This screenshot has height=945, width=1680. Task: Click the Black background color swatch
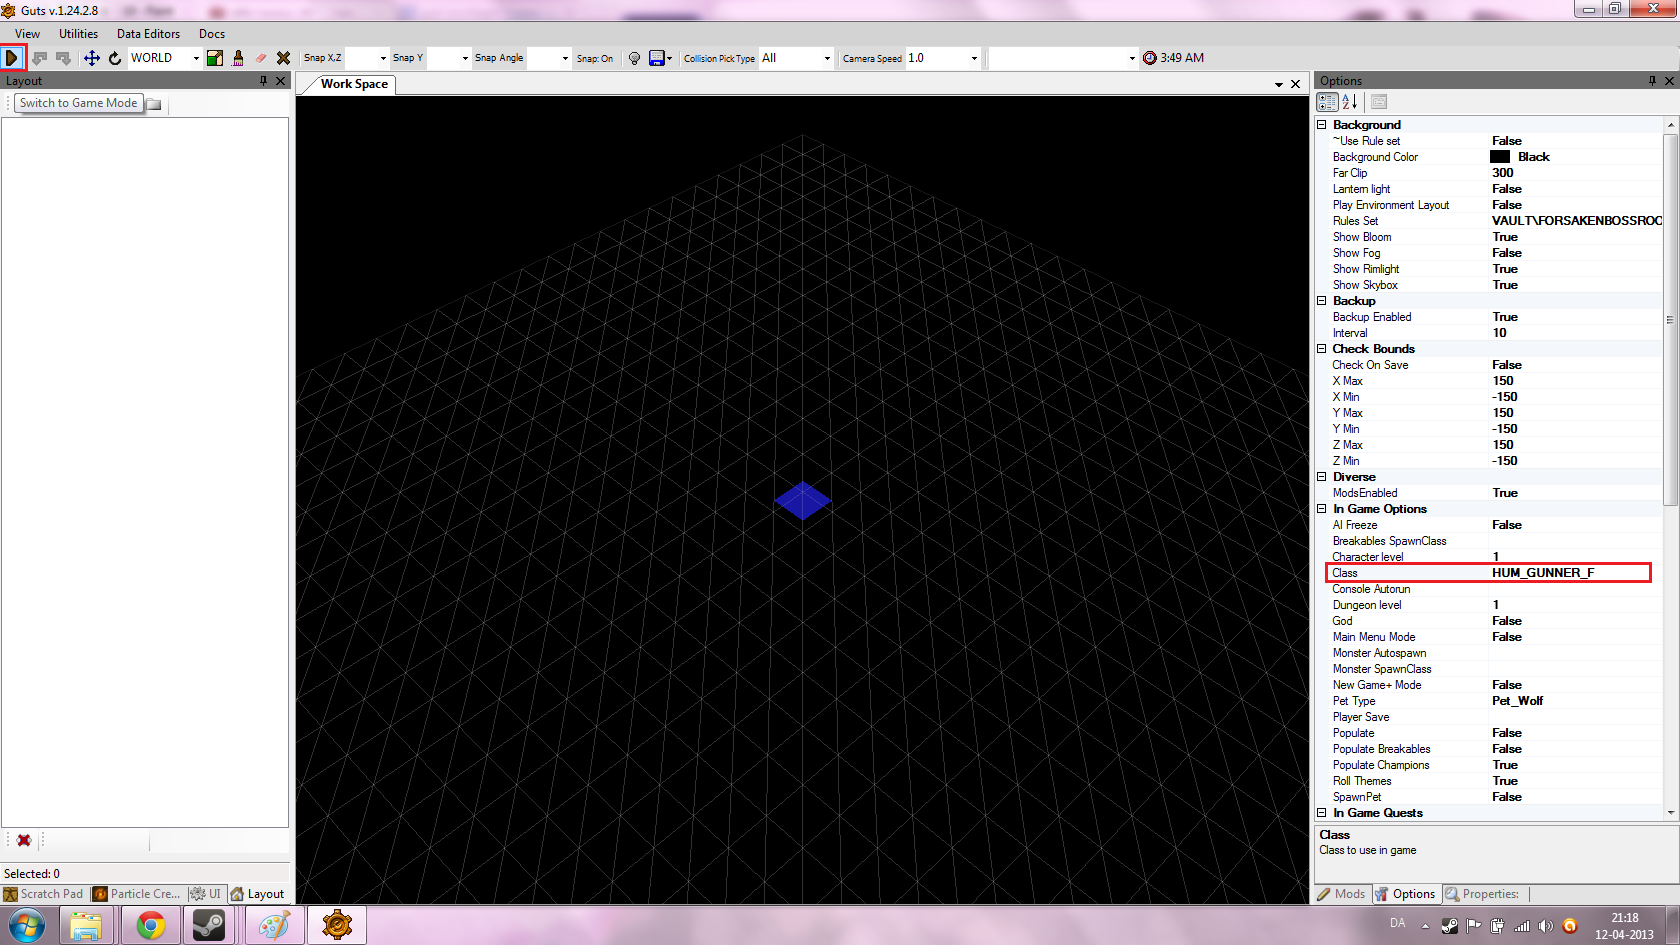(1500, 157)
